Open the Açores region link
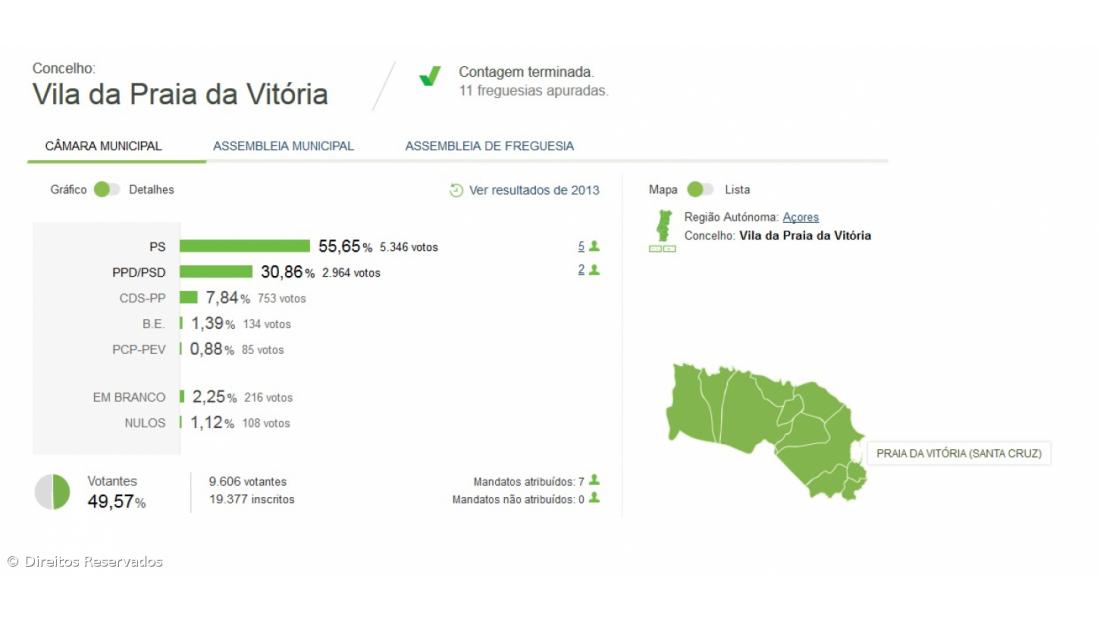The image size is (1100, 620). [800, 217]
